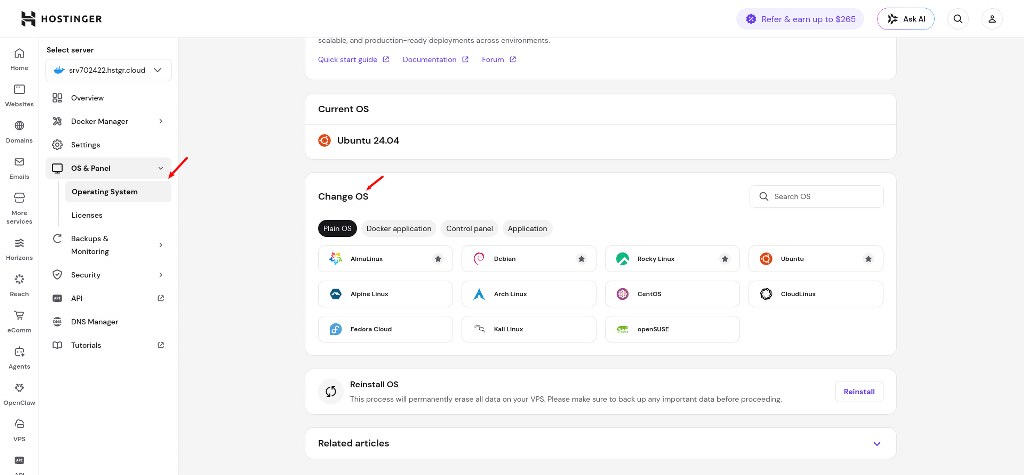The width and height of the screenshot is (1024, 475).
Task: Open API external link in sidebar
Action: coord(108,299)
